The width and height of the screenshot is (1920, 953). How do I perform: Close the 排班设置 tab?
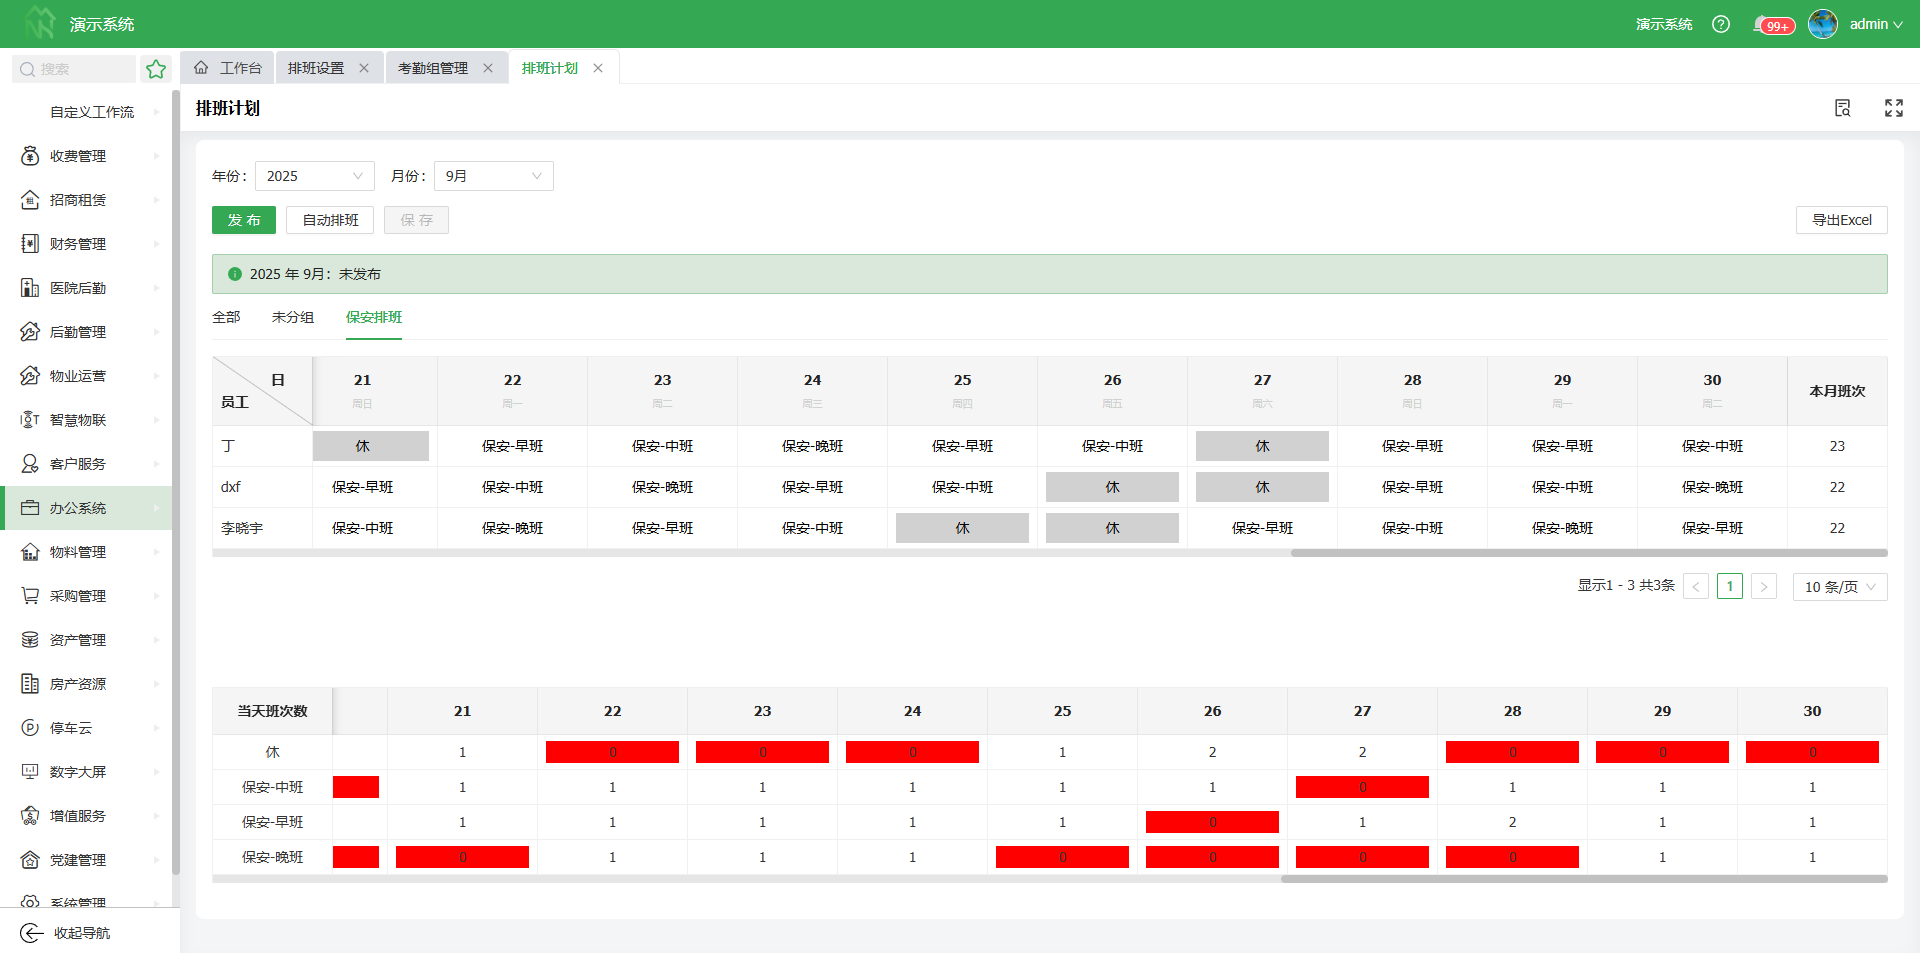364,68
